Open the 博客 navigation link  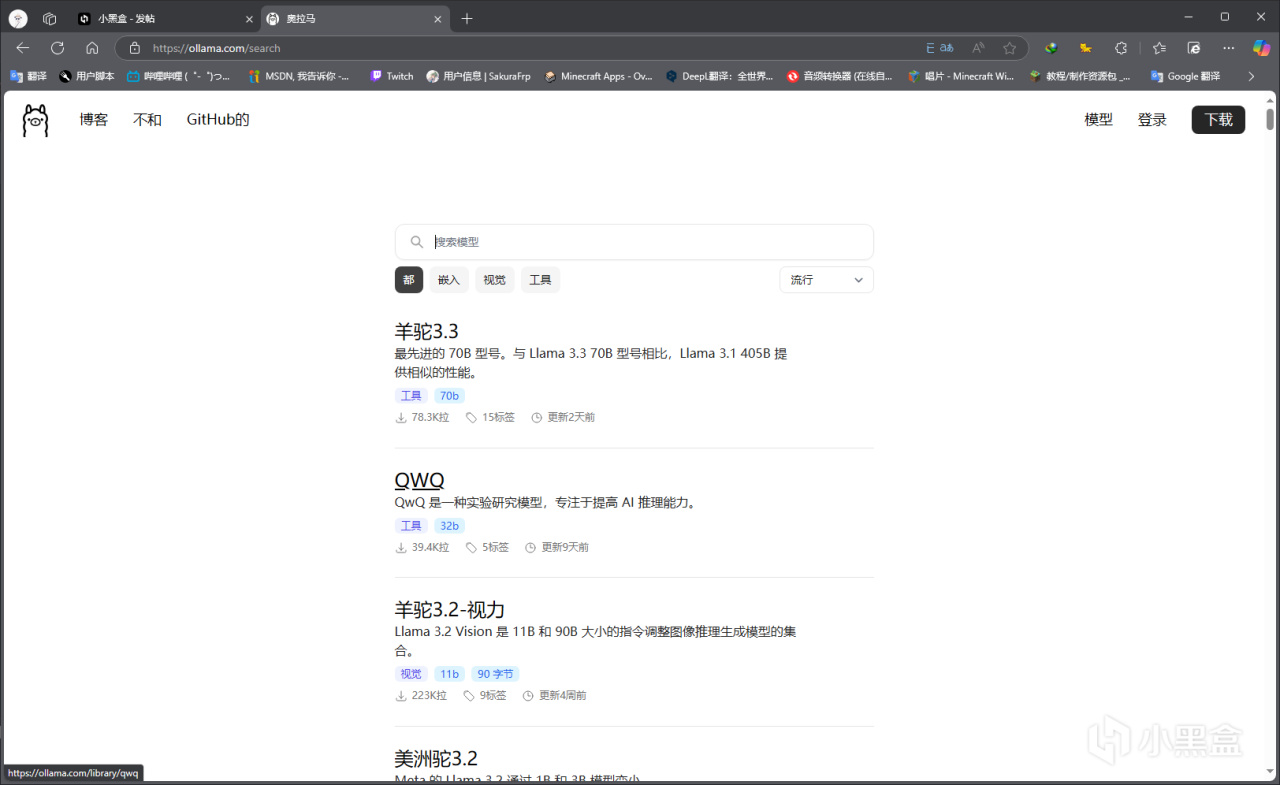pyautogui.click(x=94, y=120)
